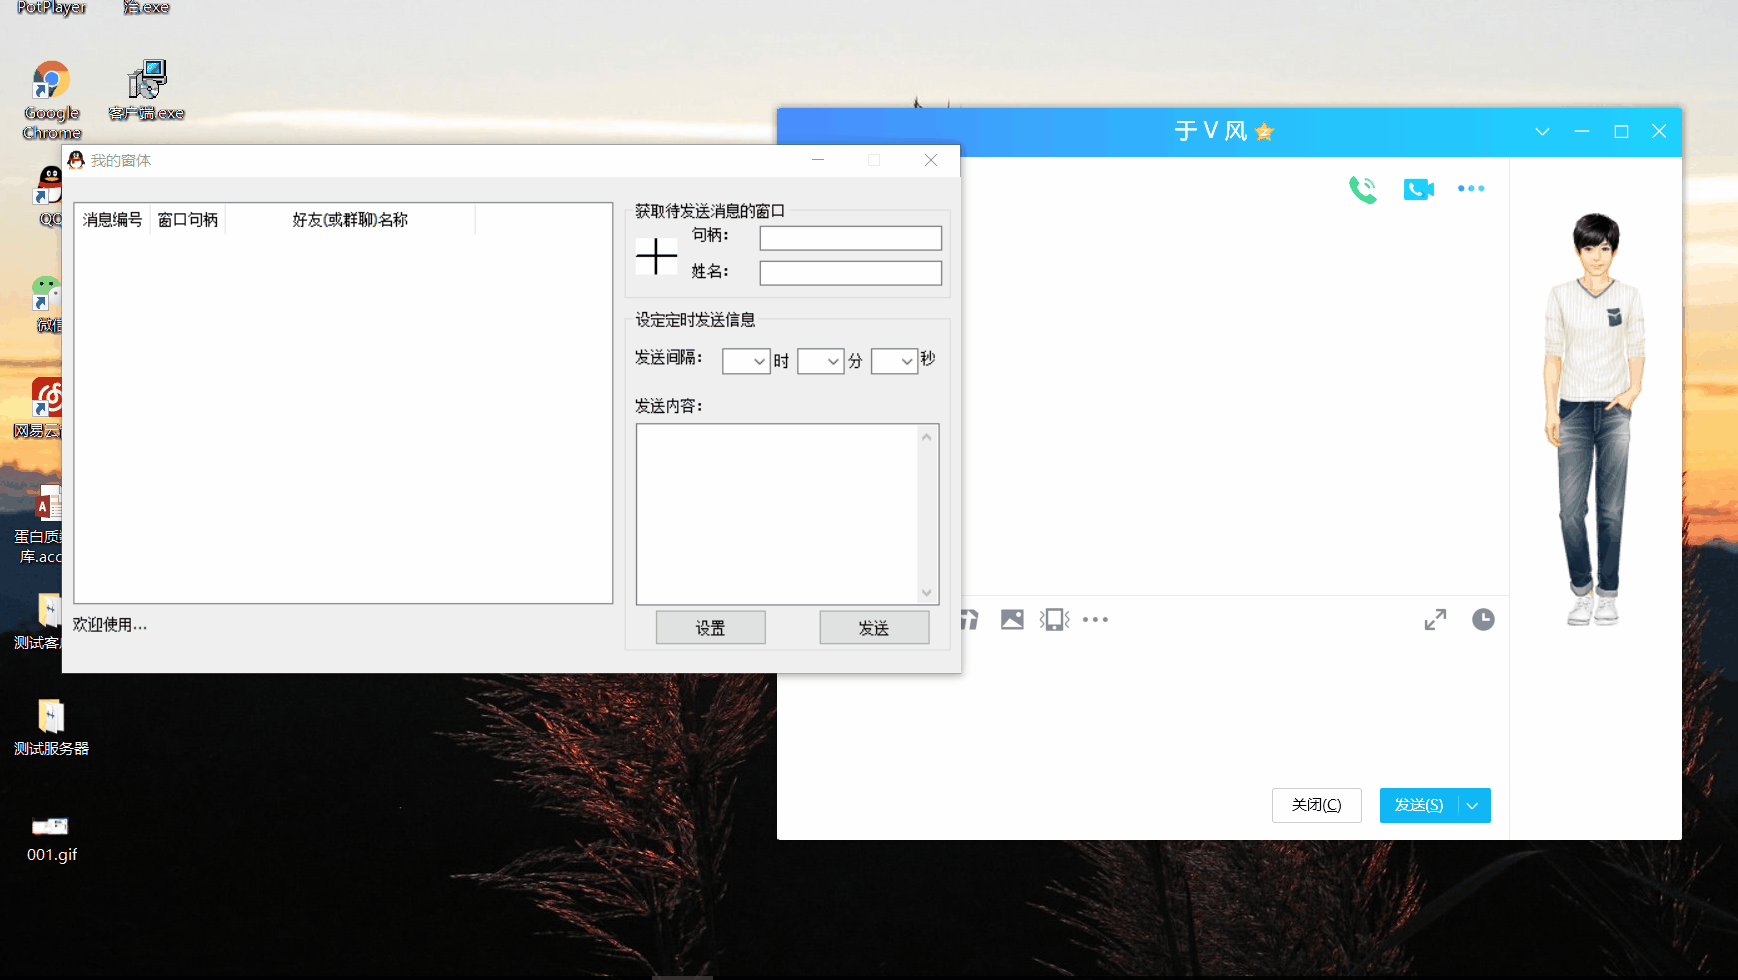Click the crosshair window picker tool
The height and width of the screenshot is (980, 1738).
[x=655, y=256]
